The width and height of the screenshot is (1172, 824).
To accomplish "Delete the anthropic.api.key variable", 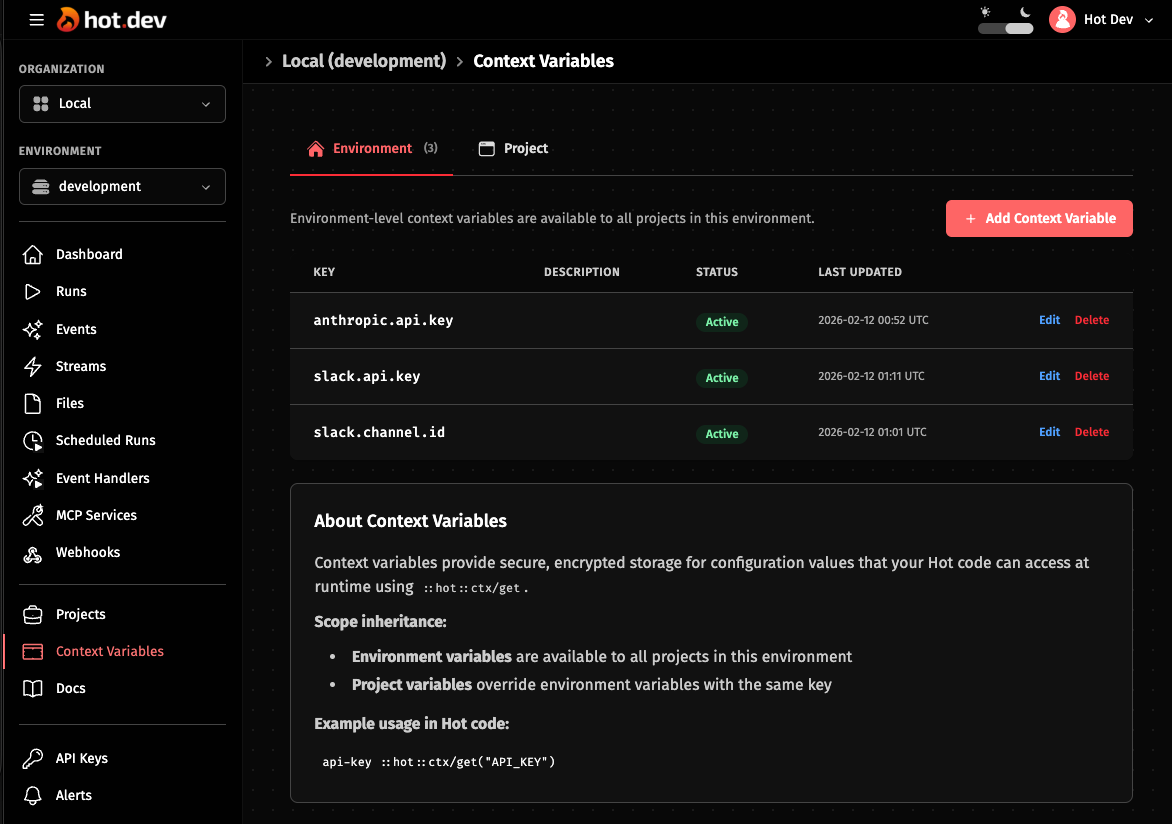I will tap(1091, 320).
